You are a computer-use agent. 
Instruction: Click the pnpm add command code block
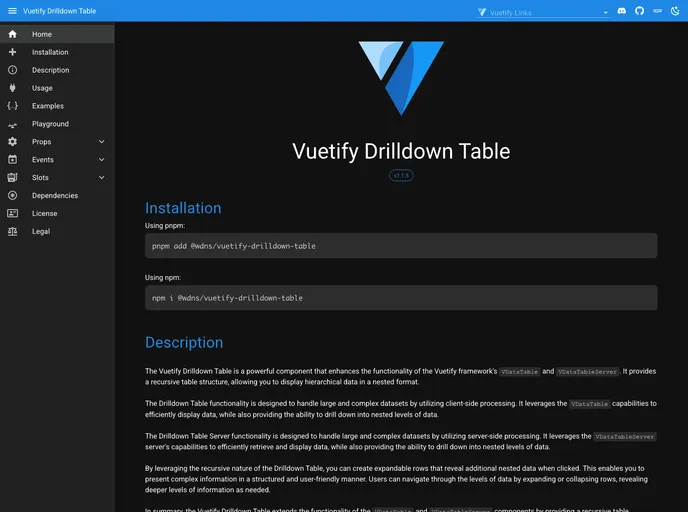tap(401, 246)
